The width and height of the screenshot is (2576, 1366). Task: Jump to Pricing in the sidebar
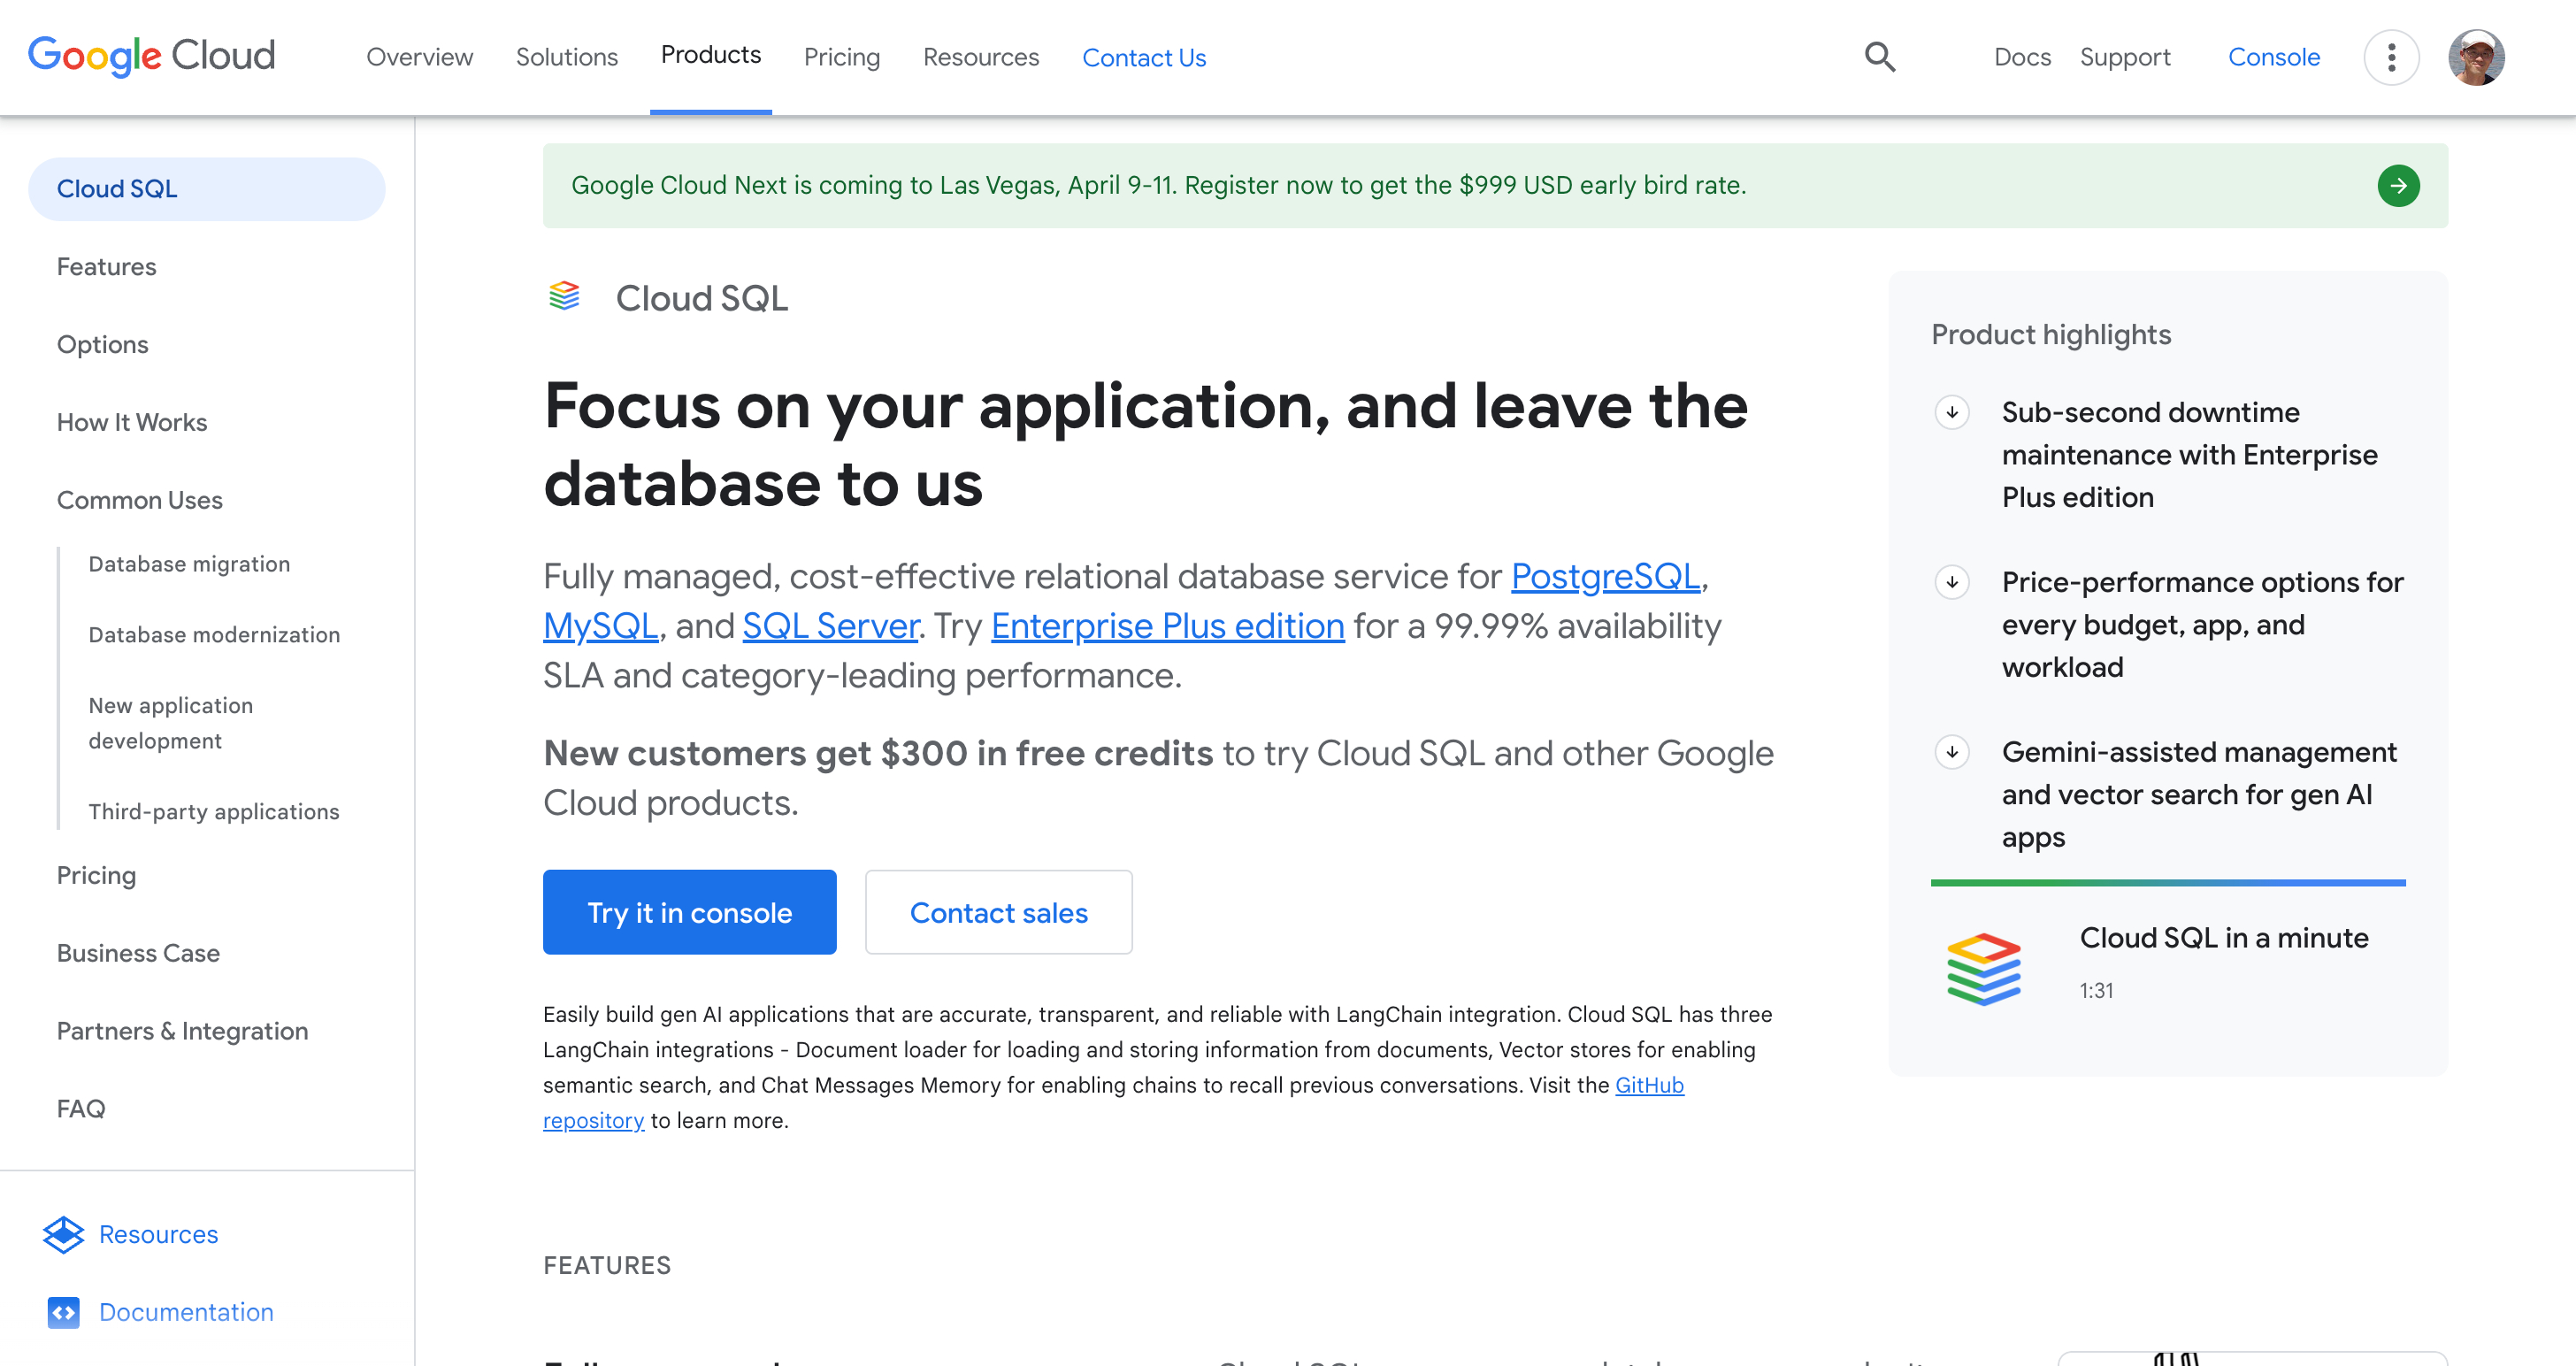point(96,876)
